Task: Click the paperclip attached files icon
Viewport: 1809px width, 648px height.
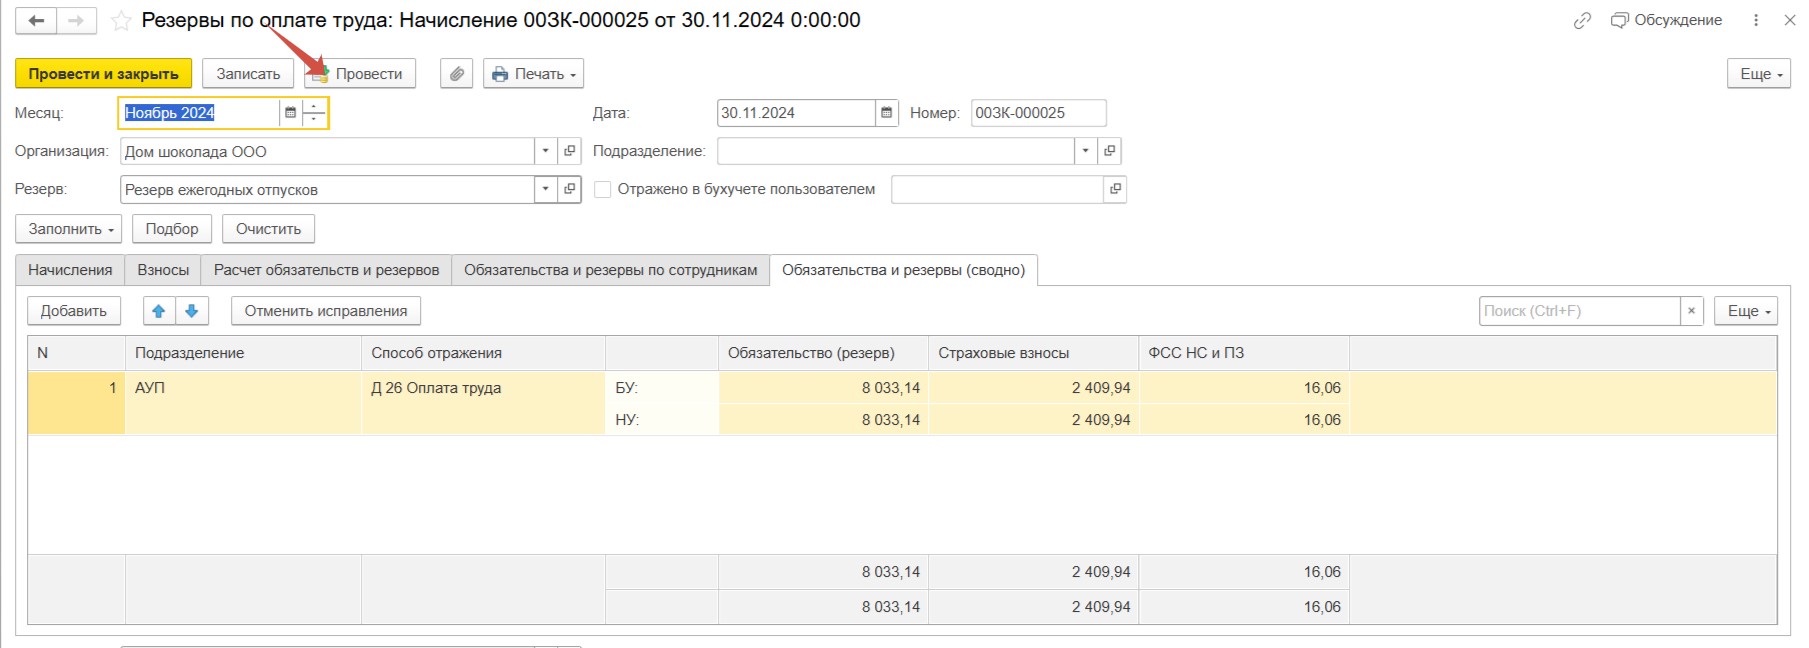Action: click(456, 74)
